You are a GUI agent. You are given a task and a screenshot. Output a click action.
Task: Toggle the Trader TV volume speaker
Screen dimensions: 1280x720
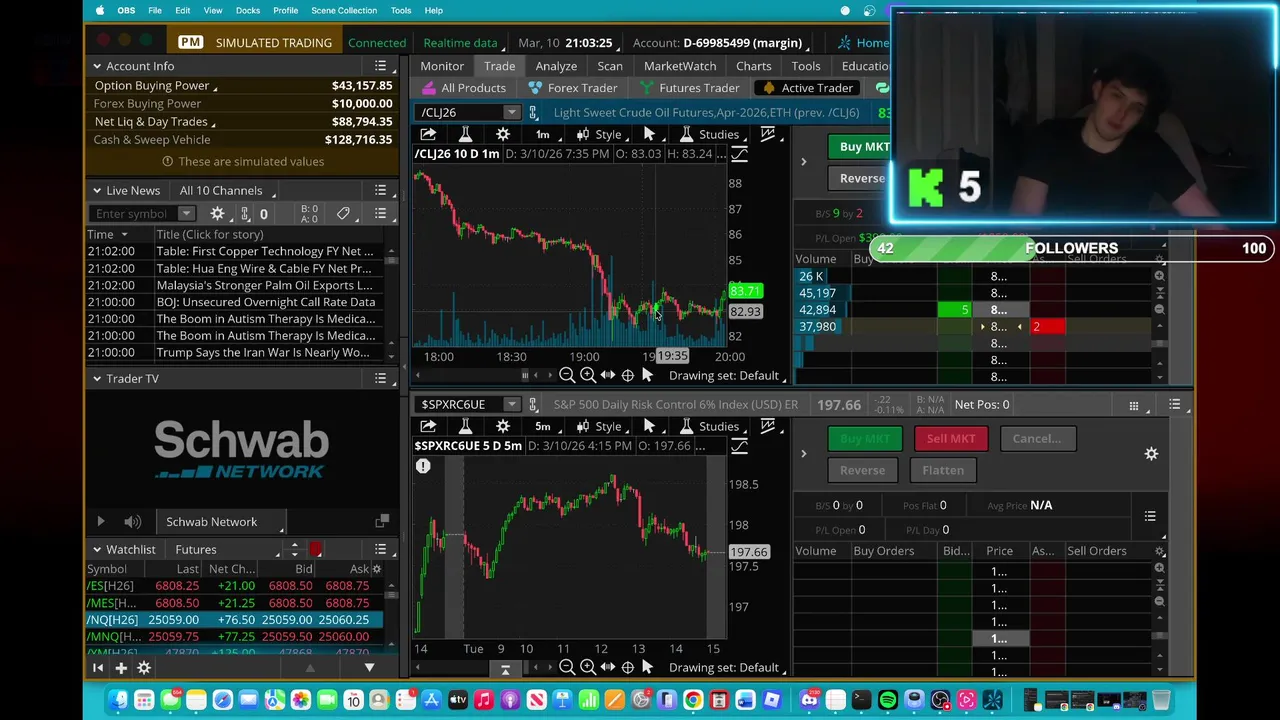click(132, 521)
